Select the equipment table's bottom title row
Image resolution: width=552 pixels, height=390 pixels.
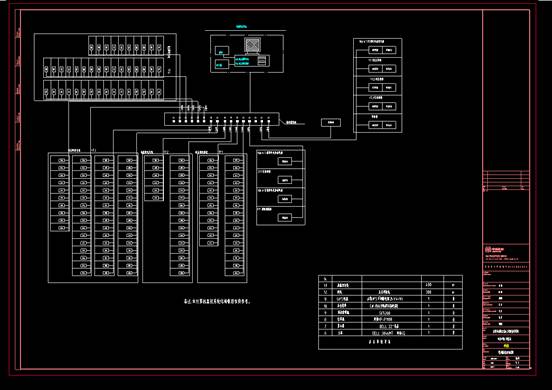(390, 342)
